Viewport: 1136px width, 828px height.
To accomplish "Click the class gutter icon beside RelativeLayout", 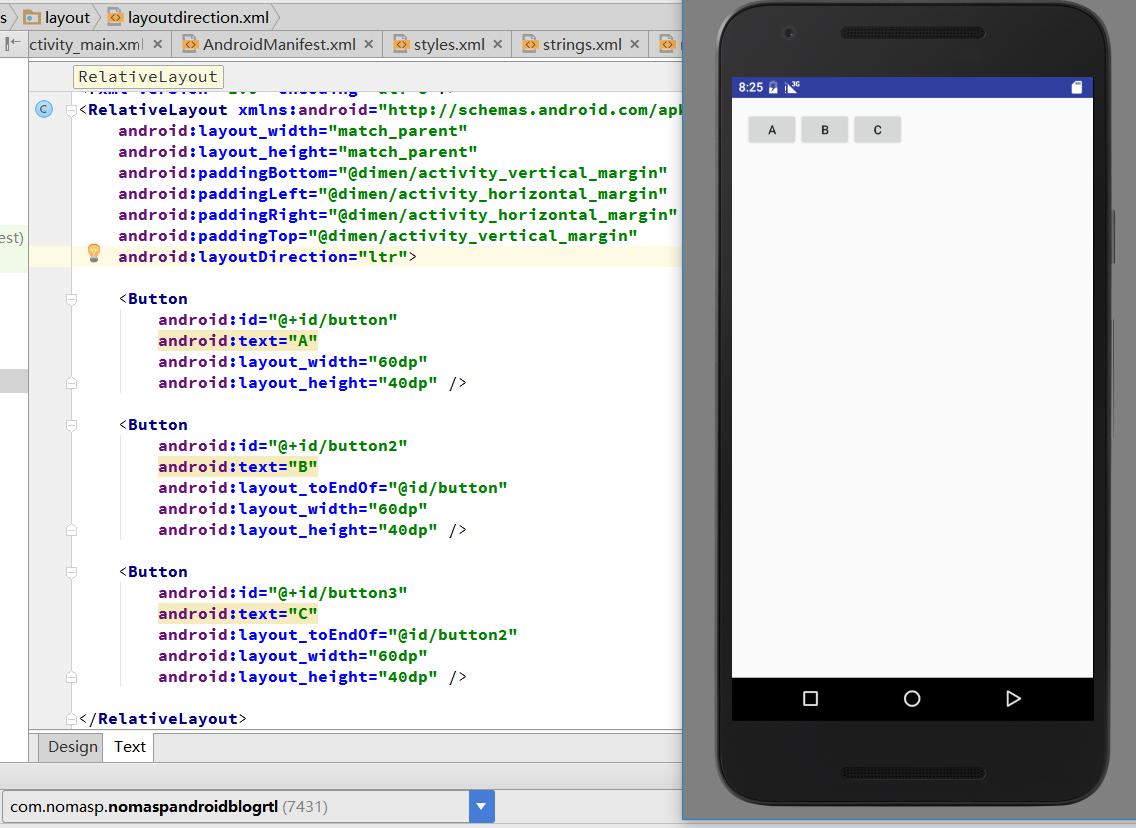I will tap(44, 109).
